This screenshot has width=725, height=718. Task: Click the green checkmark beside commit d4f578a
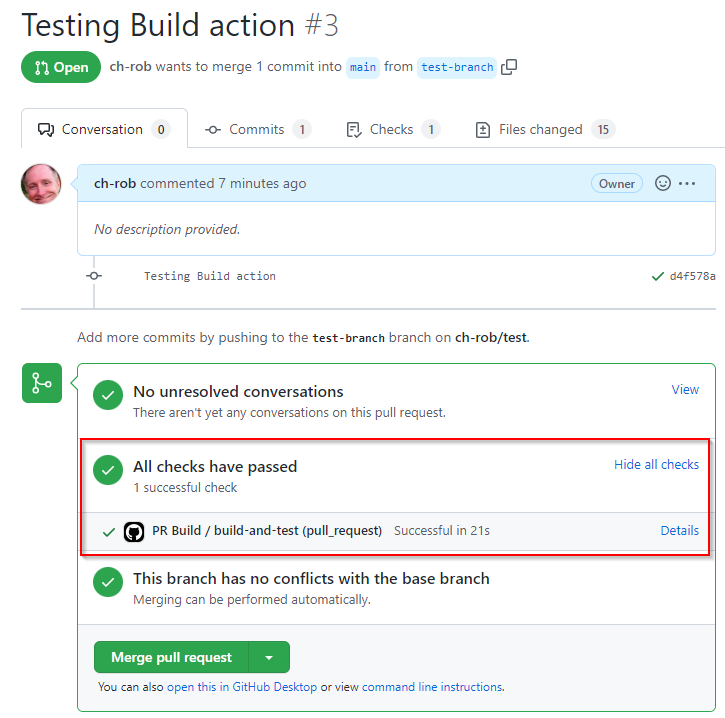tap(657, 276)
